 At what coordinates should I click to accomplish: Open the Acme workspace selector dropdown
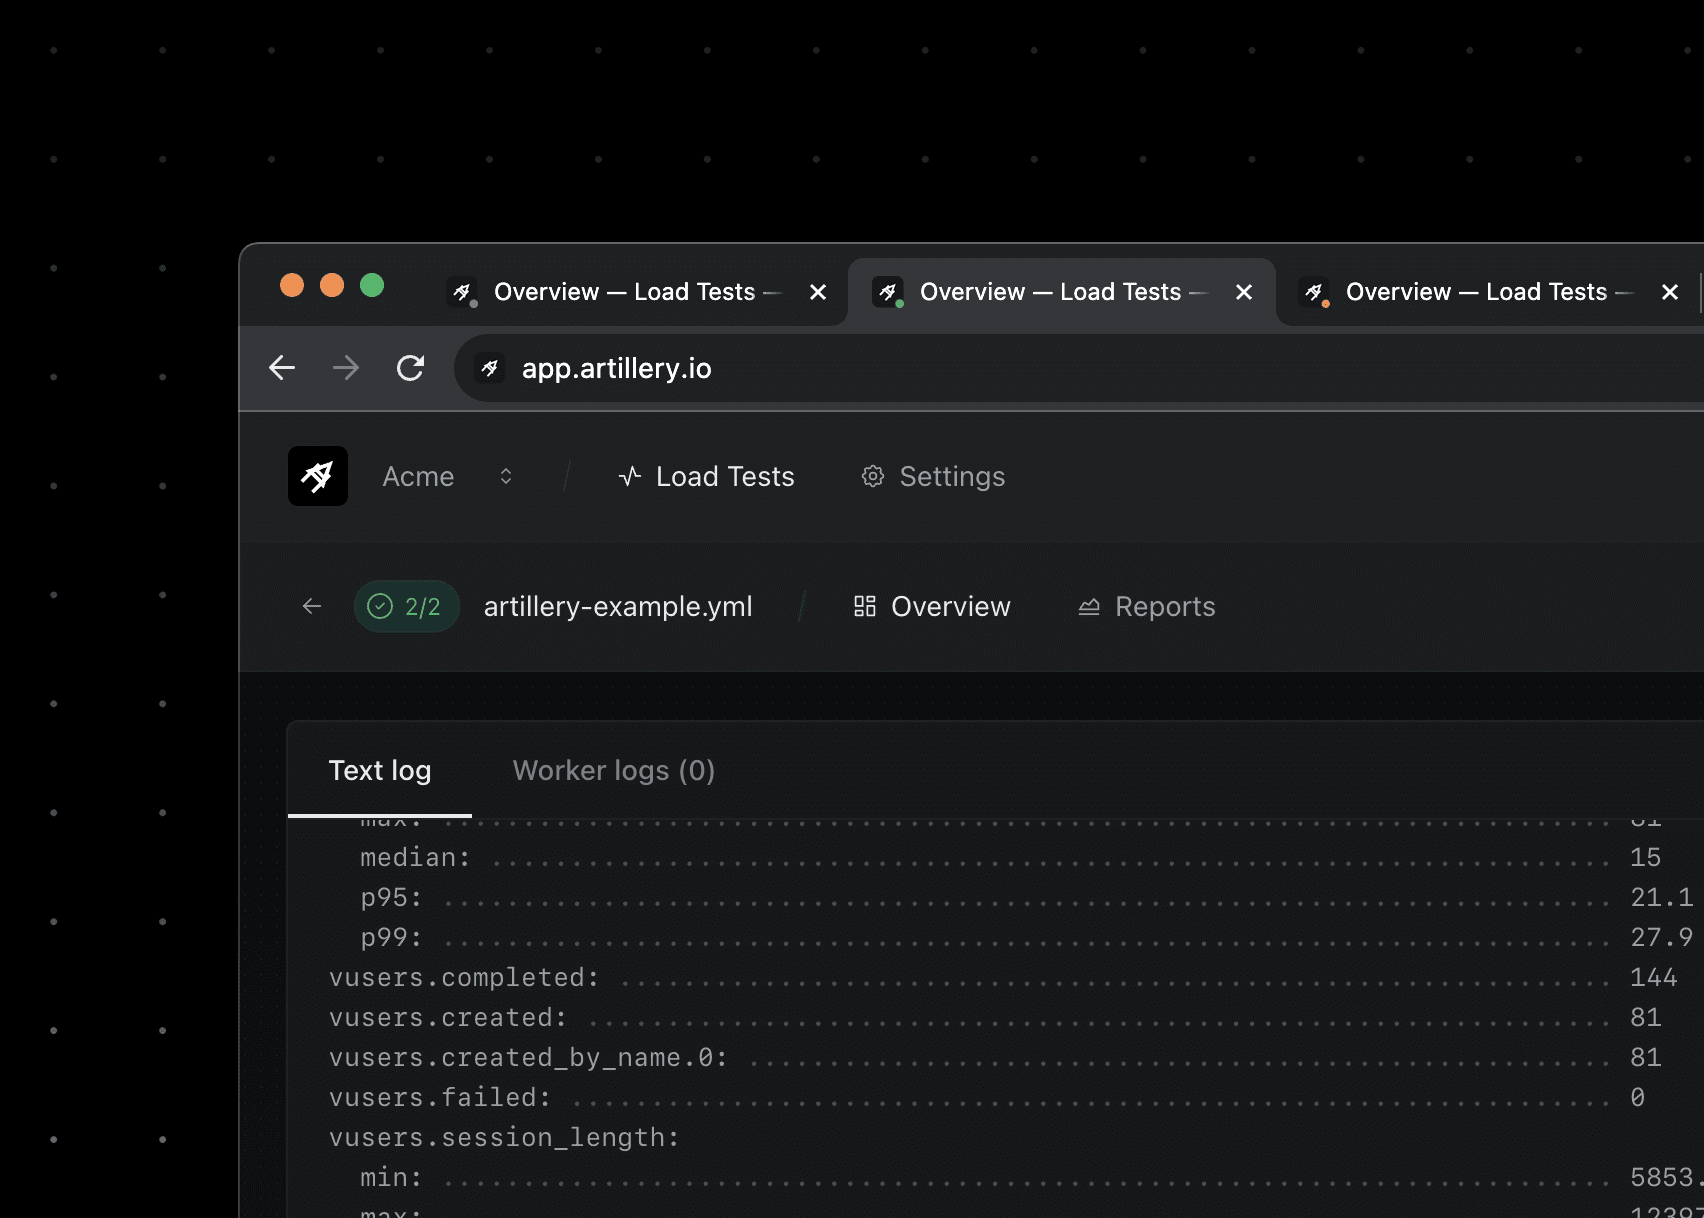pyautogui.click(x=507, y=477)
